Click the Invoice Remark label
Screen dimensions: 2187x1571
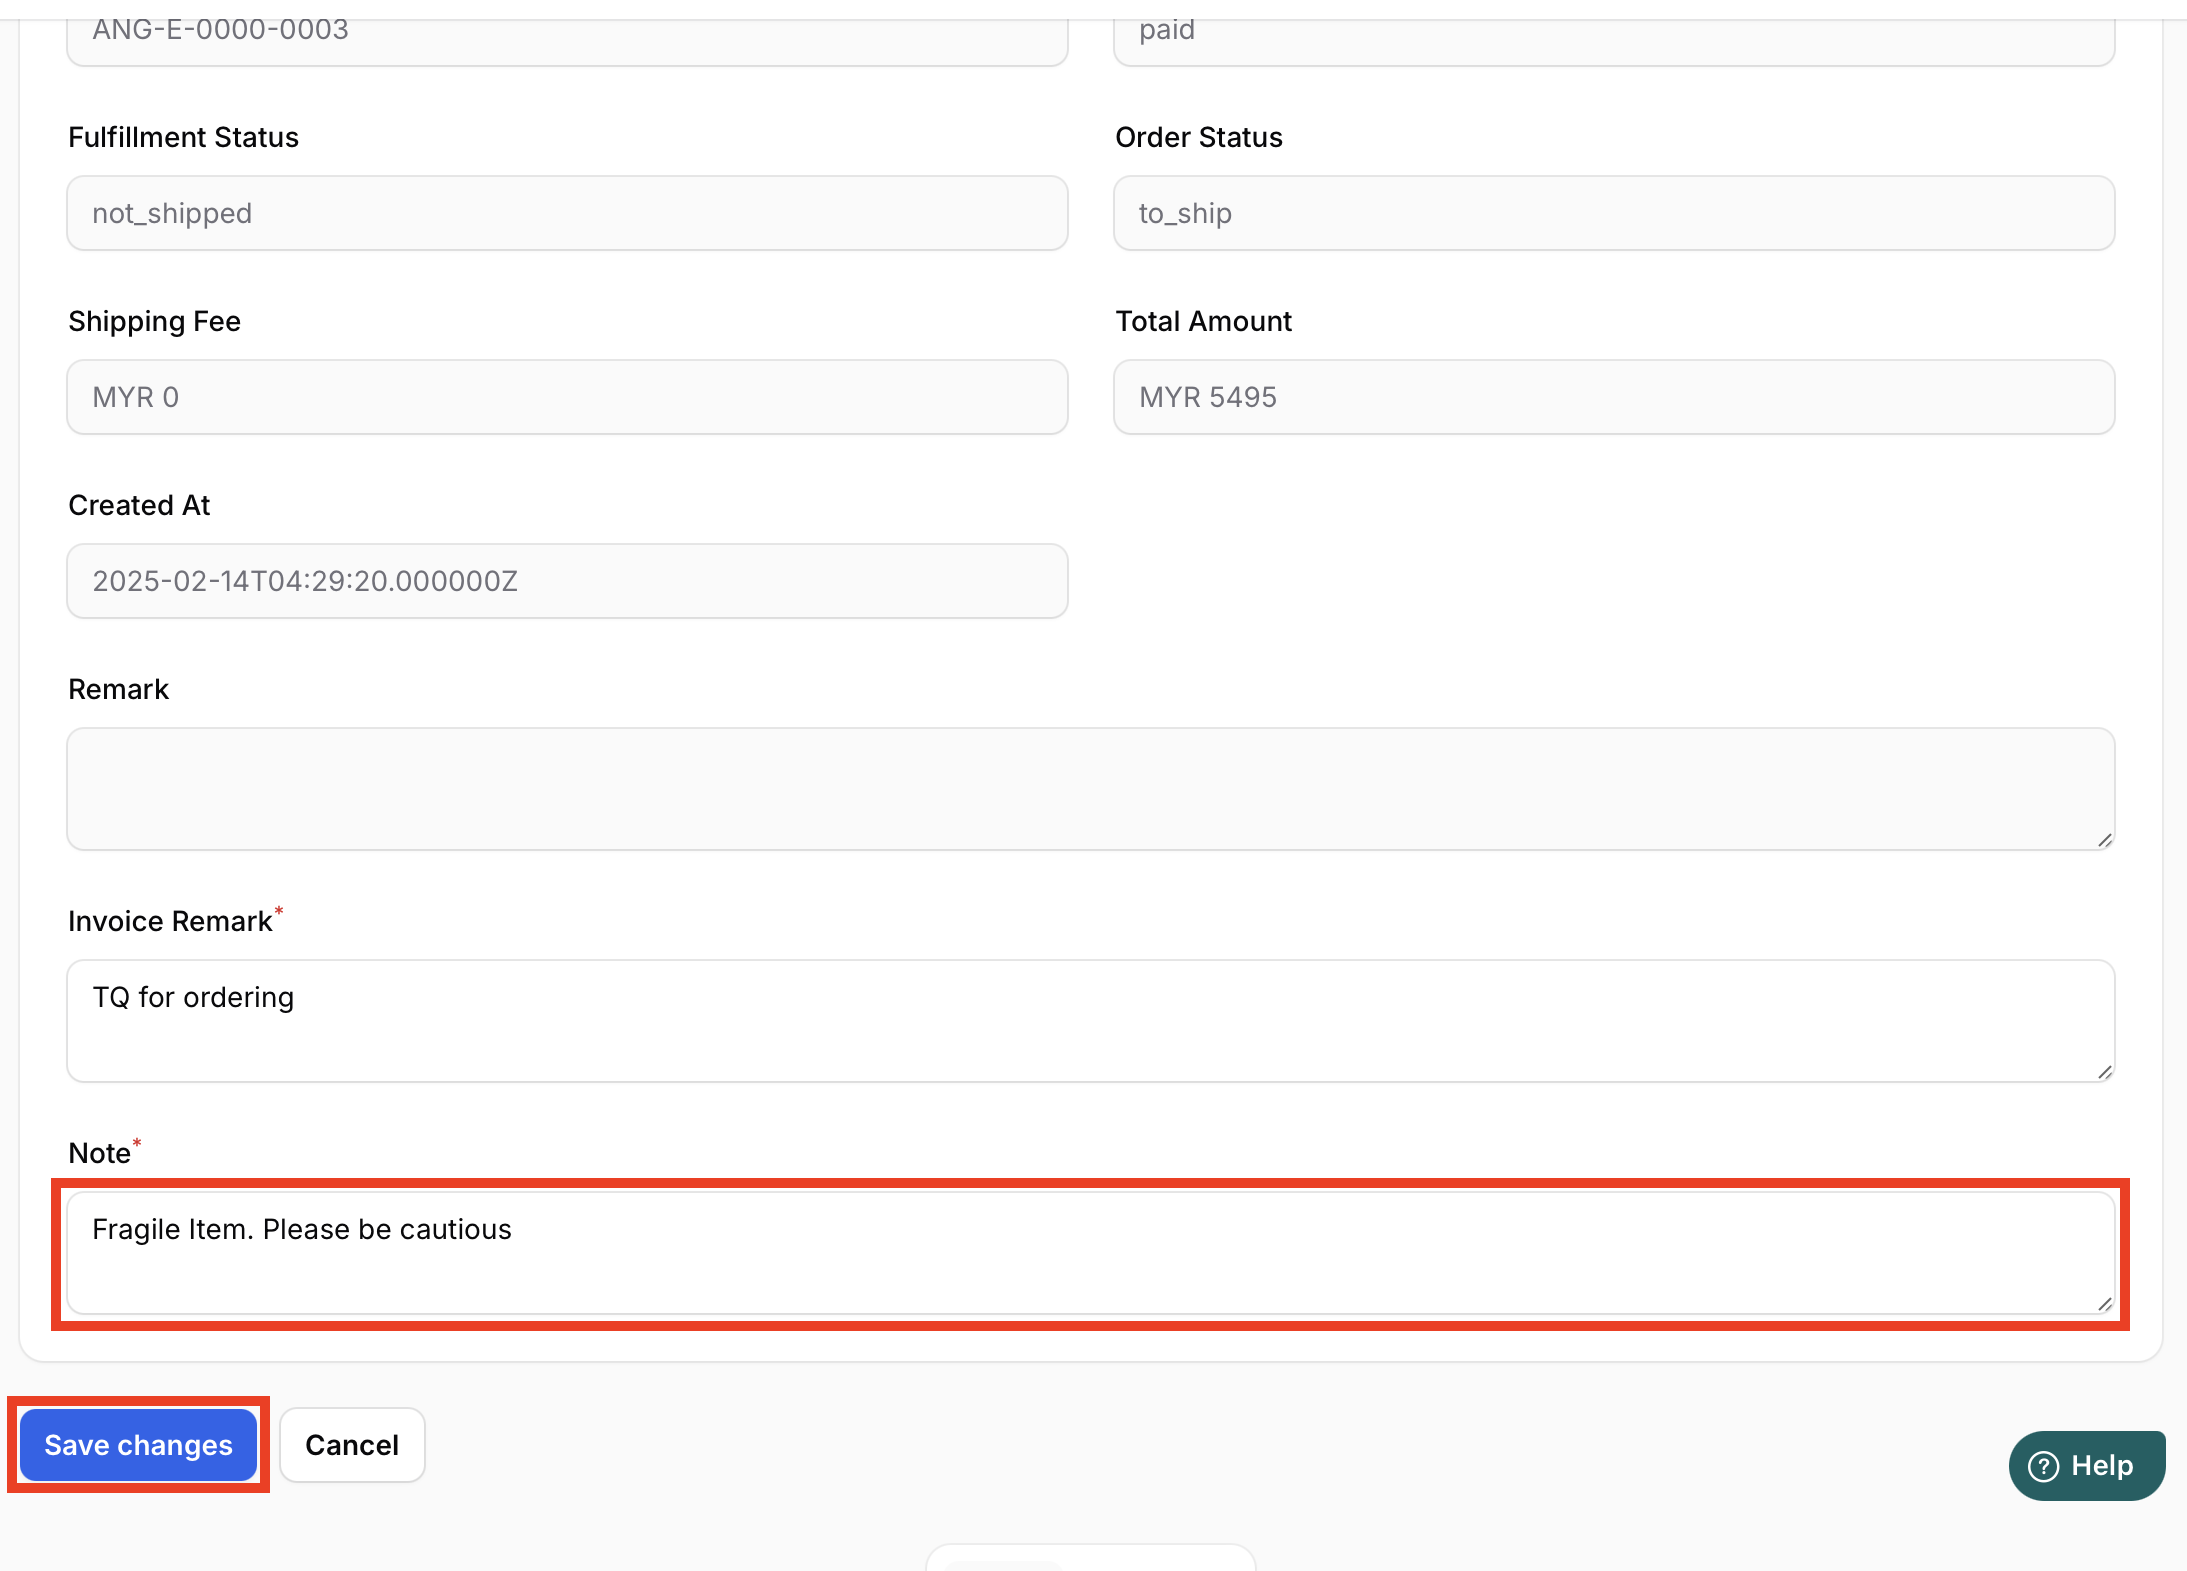pyautogui.click(x=170, y=921)
